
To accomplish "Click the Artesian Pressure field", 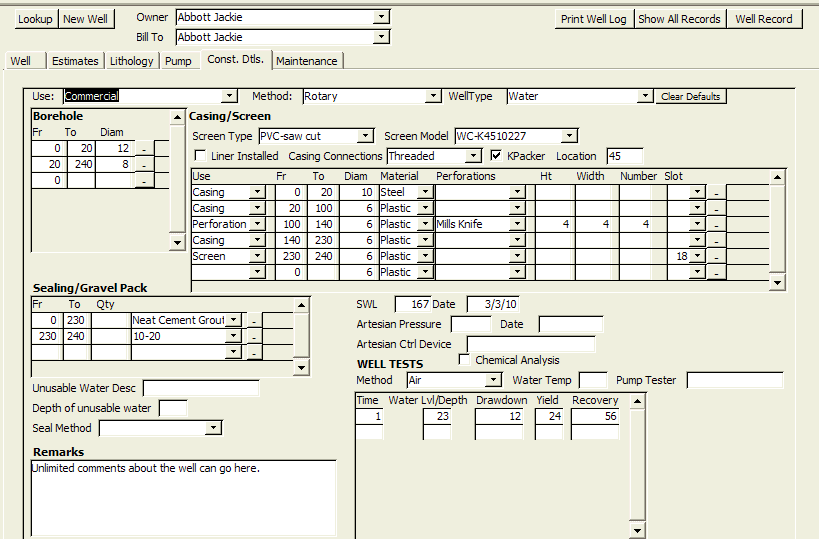I will click(471, 324).
